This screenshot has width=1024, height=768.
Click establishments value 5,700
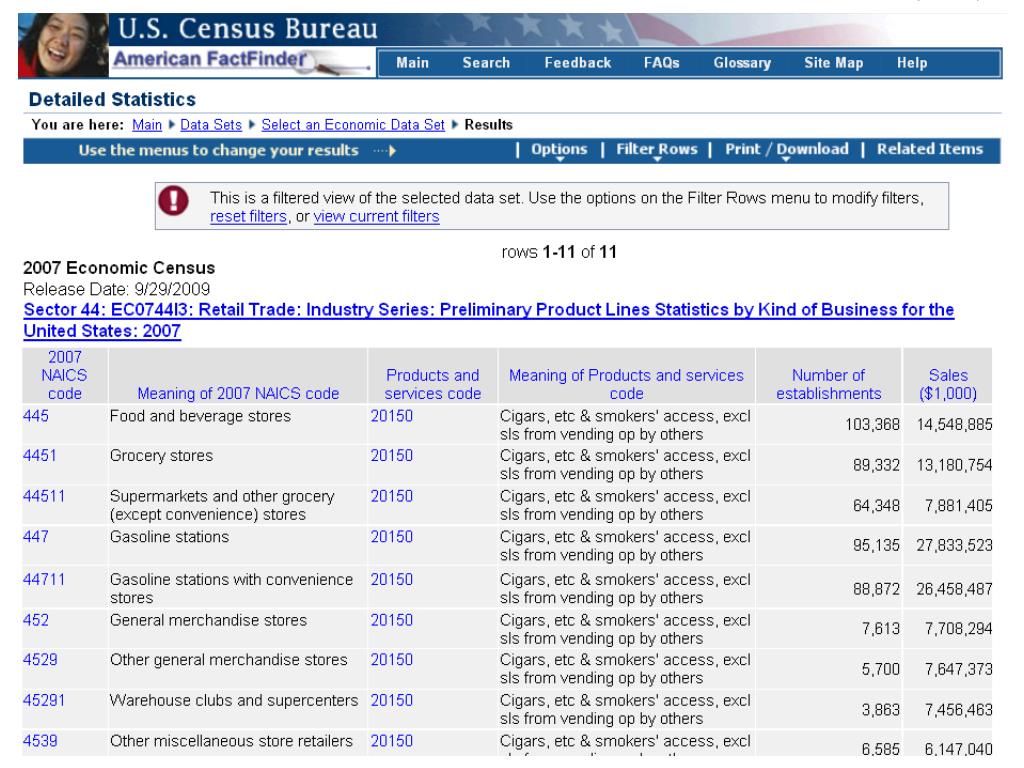point(880,669)
